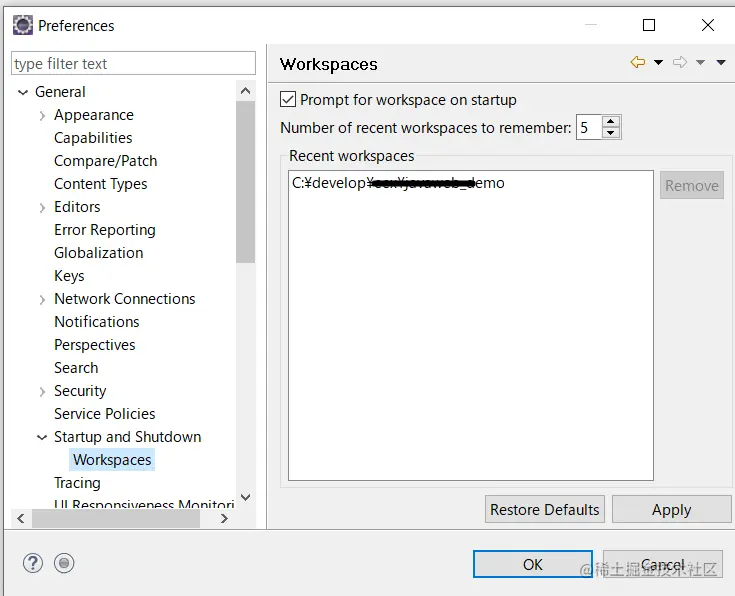Decrease number of recent workspaces
735x596 pixels.
612,133
